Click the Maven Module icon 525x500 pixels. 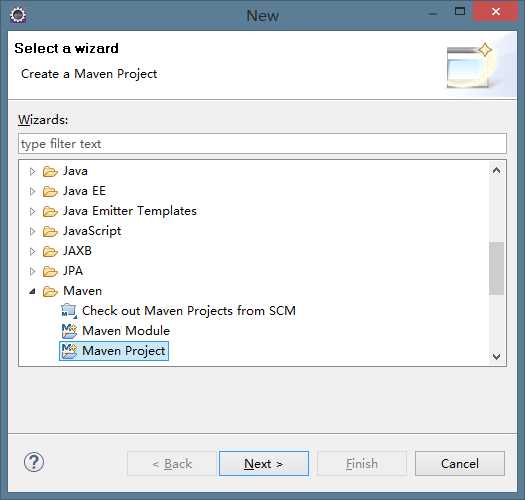pos(69,331)
